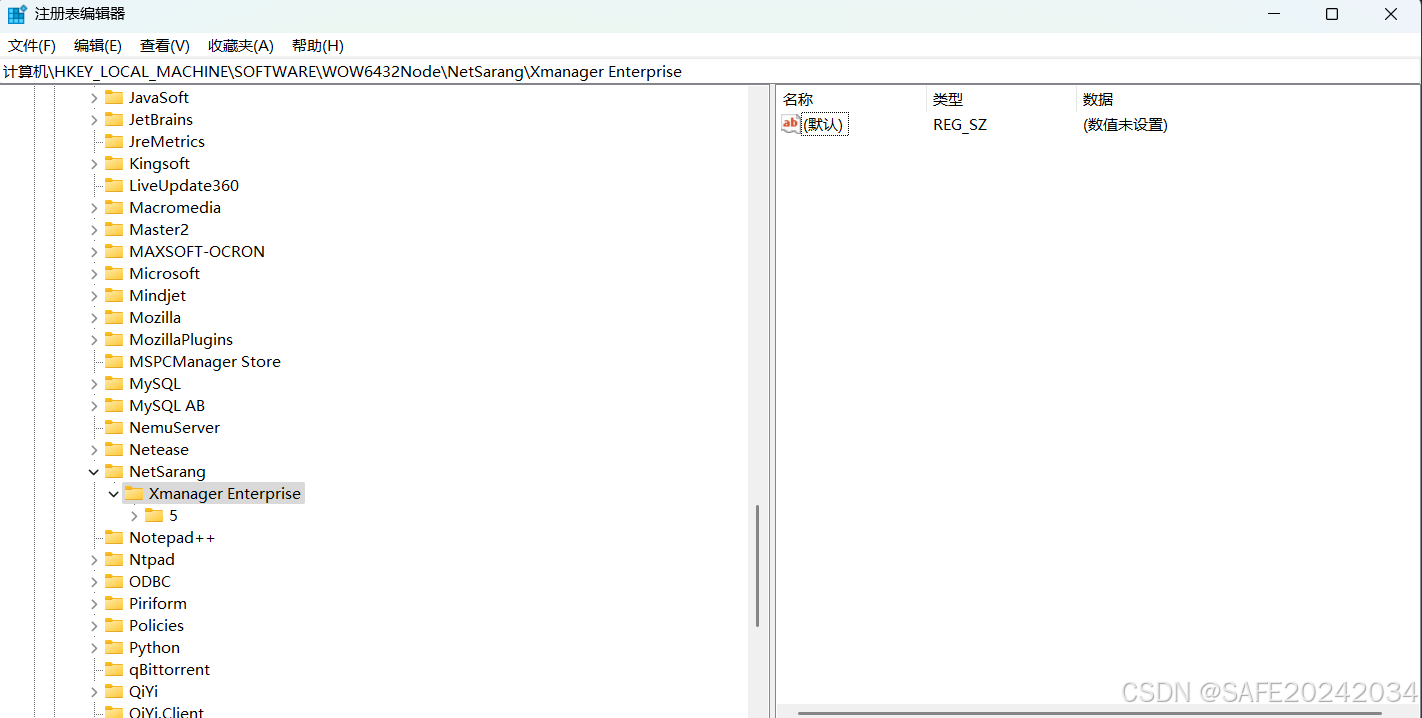Click the open Xmanager Enterprise folder icon
Image resolution: width=1422 pixels, height=718 pixels.
(134, 493)
